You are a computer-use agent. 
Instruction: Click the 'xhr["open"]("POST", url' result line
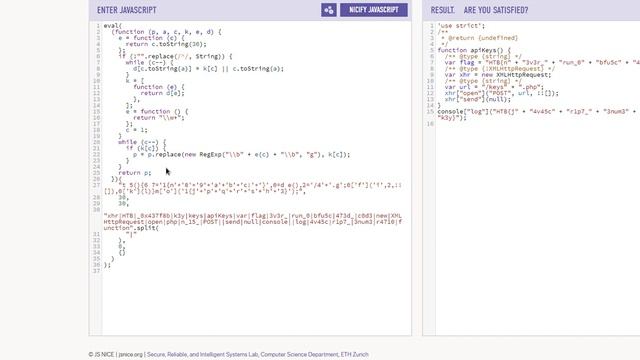click(x=502, y=93)
